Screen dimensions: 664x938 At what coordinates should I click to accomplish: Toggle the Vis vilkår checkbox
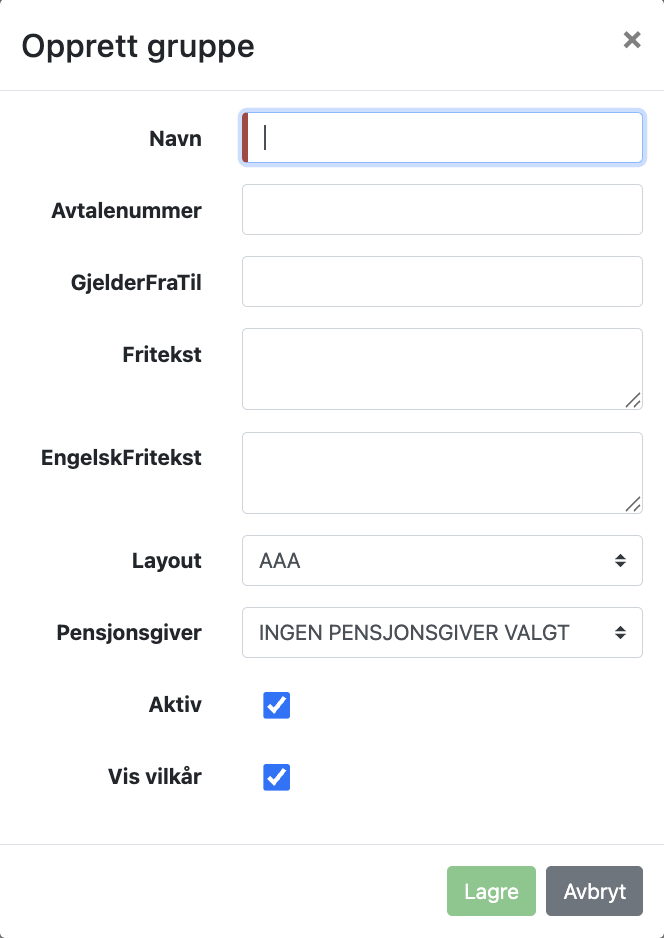point(277,777)
